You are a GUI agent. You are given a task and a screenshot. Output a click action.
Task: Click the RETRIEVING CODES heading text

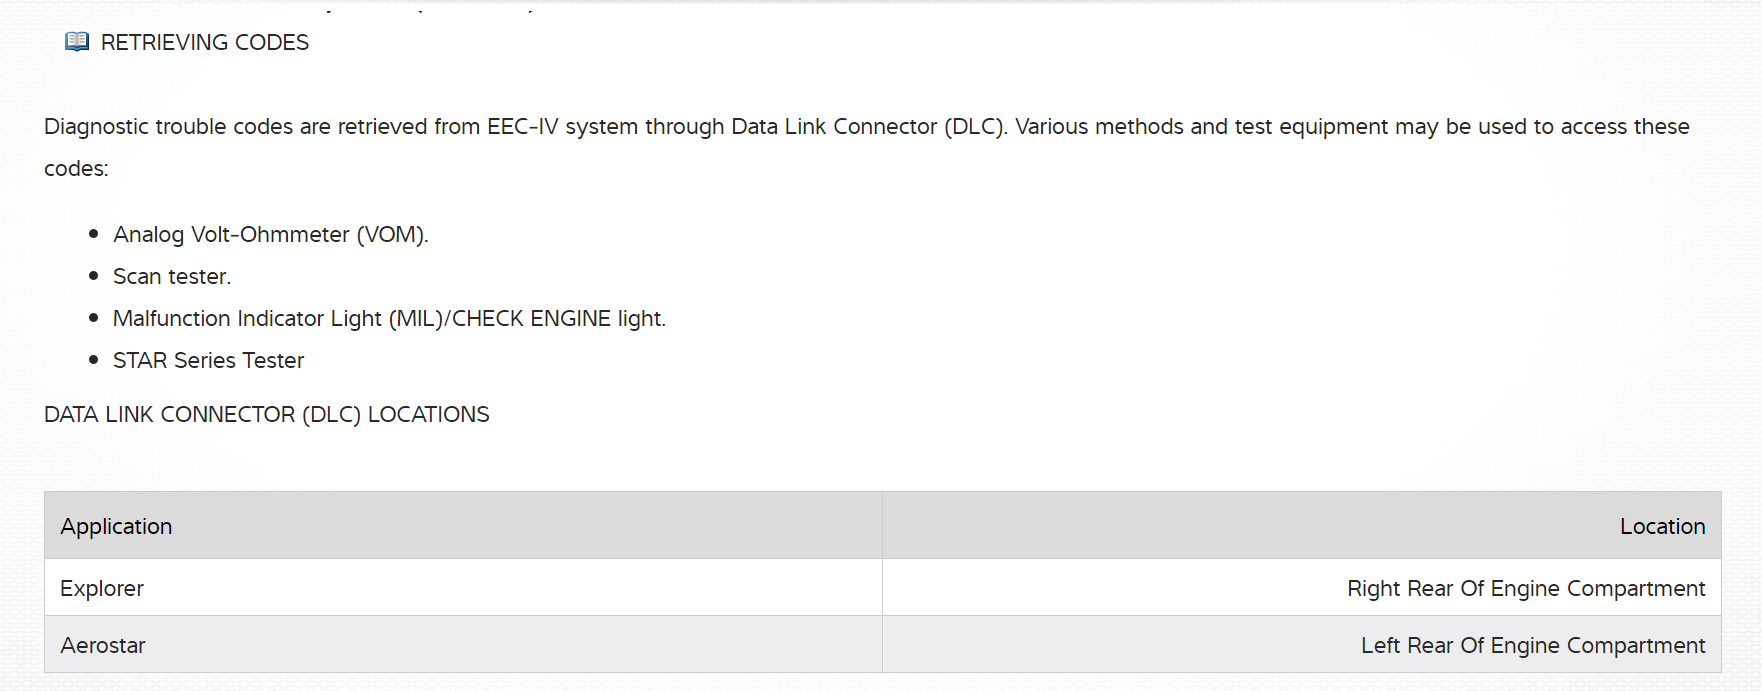pos(205,42)
